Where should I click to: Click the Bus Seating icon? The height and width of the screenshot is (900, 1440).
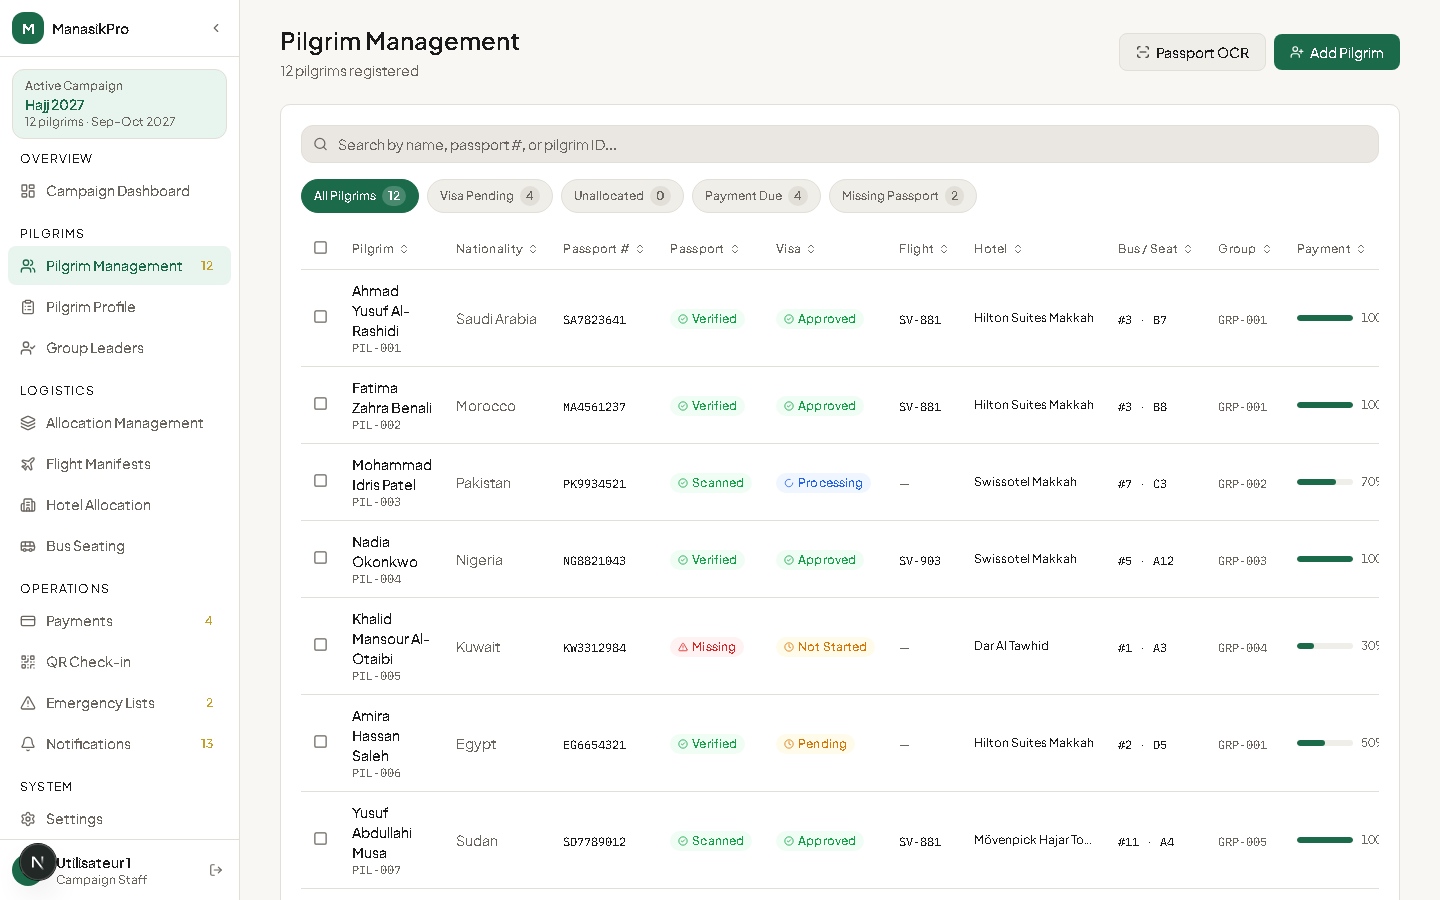pyautogui.click(x=28, y=546)
